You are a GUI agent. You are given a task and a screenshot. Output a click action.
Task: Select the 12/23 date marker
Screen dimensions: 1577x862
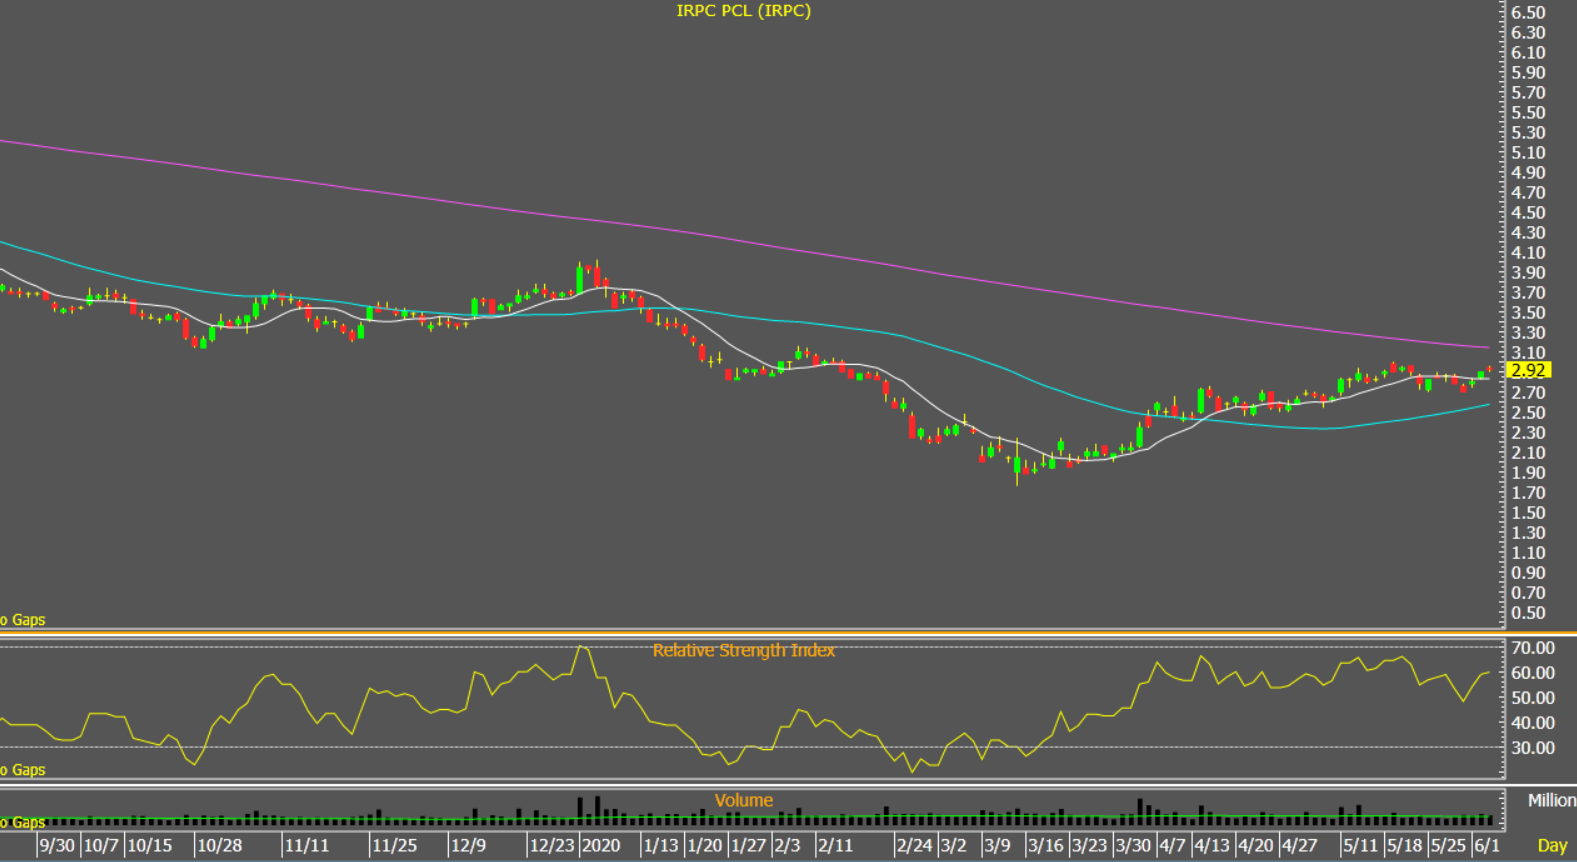[552, 846]
